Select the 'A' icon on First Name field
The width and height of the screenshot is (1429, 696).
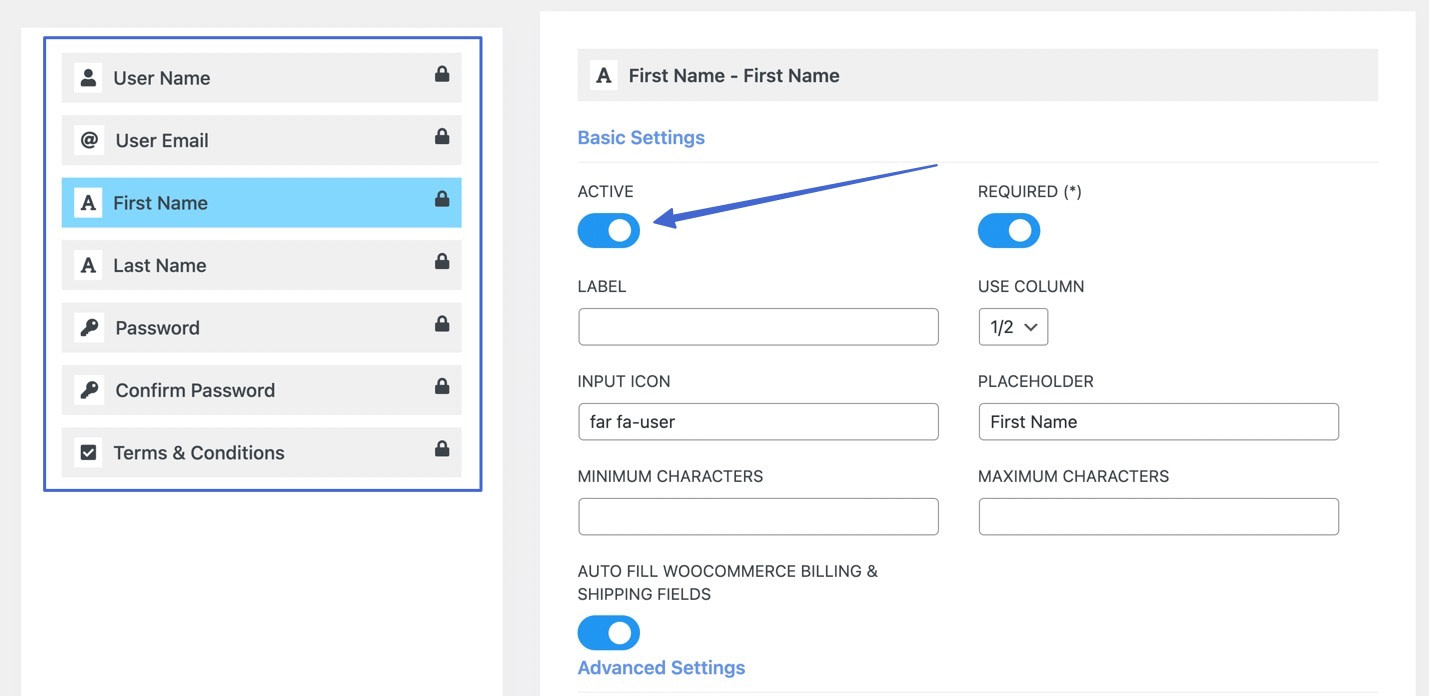coord(88,202)
